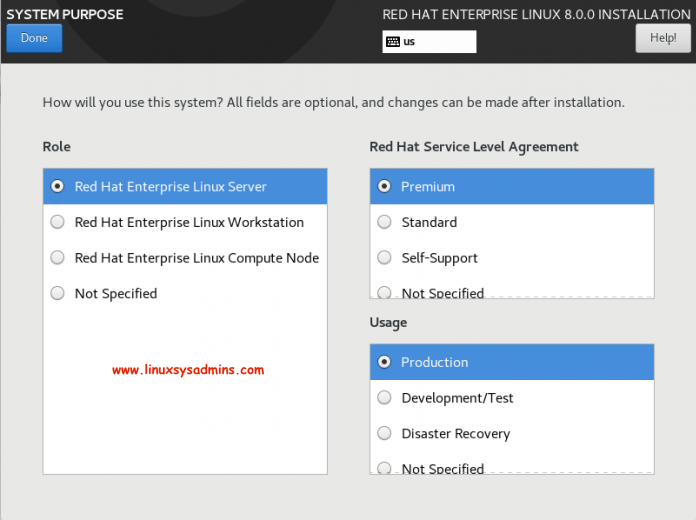Select Red Hat Enterprise Linux Workstation role
Screen dimensions: 696x520
[185, 222]
